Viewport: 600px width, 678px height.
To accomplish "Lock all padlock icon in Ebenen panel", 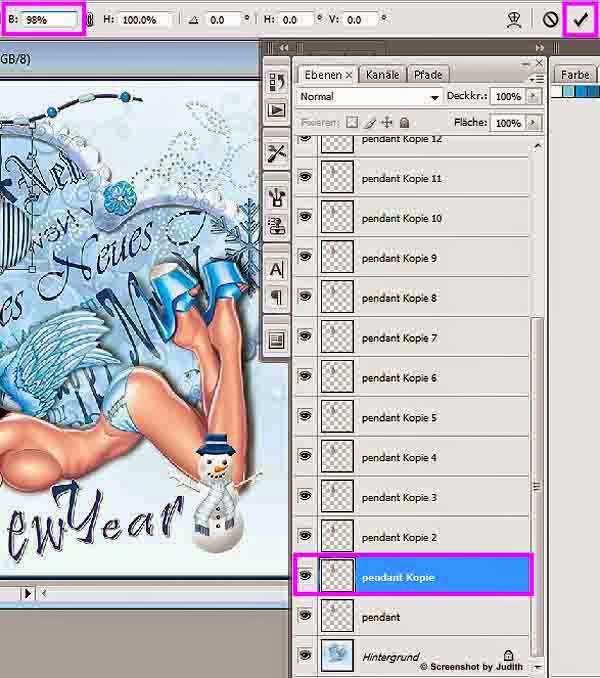I will point(404,123).
